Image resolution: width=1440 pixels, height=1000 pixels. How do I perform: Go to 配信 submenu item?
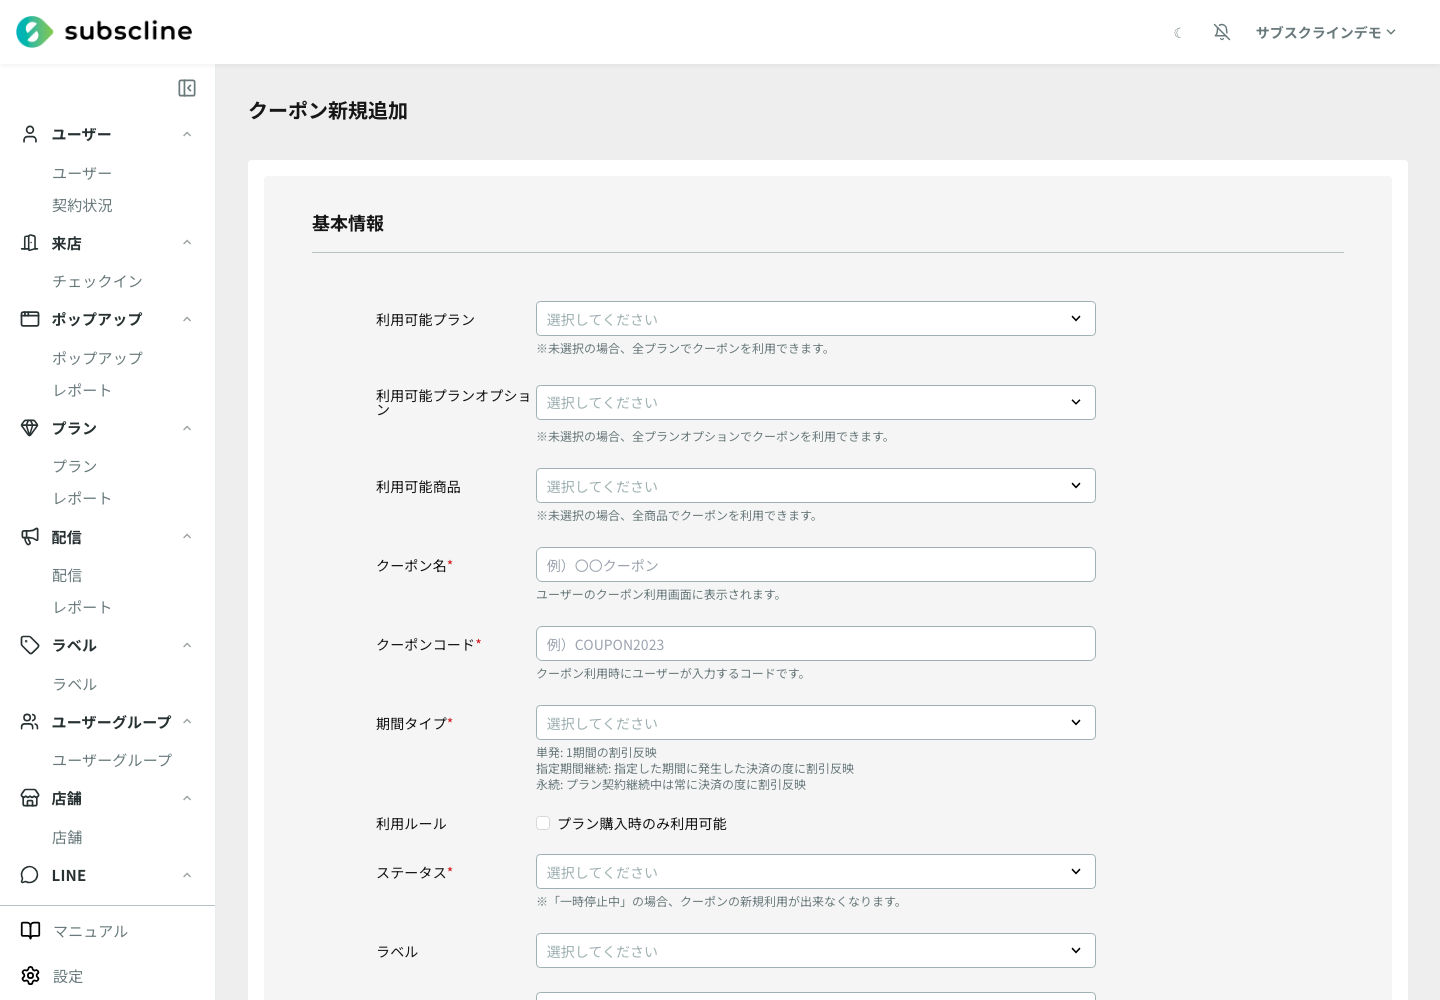67,575
